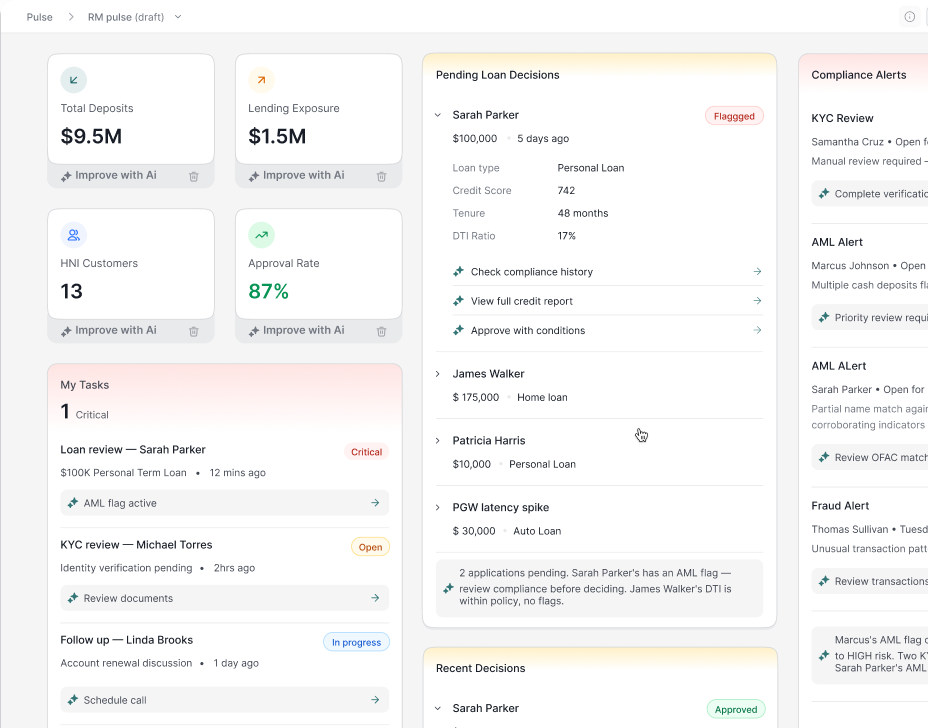The height and width of the screenshot is (728, 928).
Task: Click arrow on Review documents row
Action: pyautogui.click(x=375, y=598)
